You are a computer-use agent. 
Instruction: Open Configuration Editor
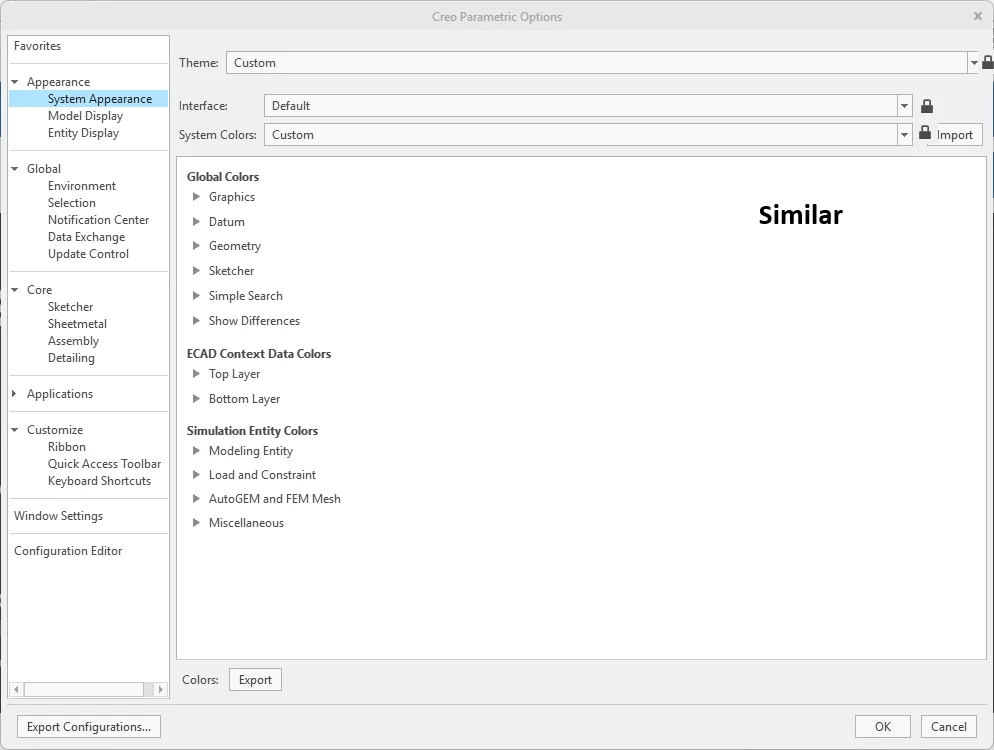click(x=68, y=551)
